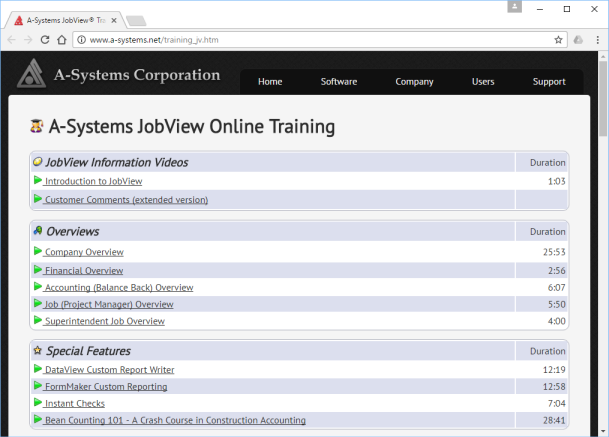The width and height of the screenshot is (609, 437).
Task: Reload the page using the refresh icon
Action: (45, 40)
